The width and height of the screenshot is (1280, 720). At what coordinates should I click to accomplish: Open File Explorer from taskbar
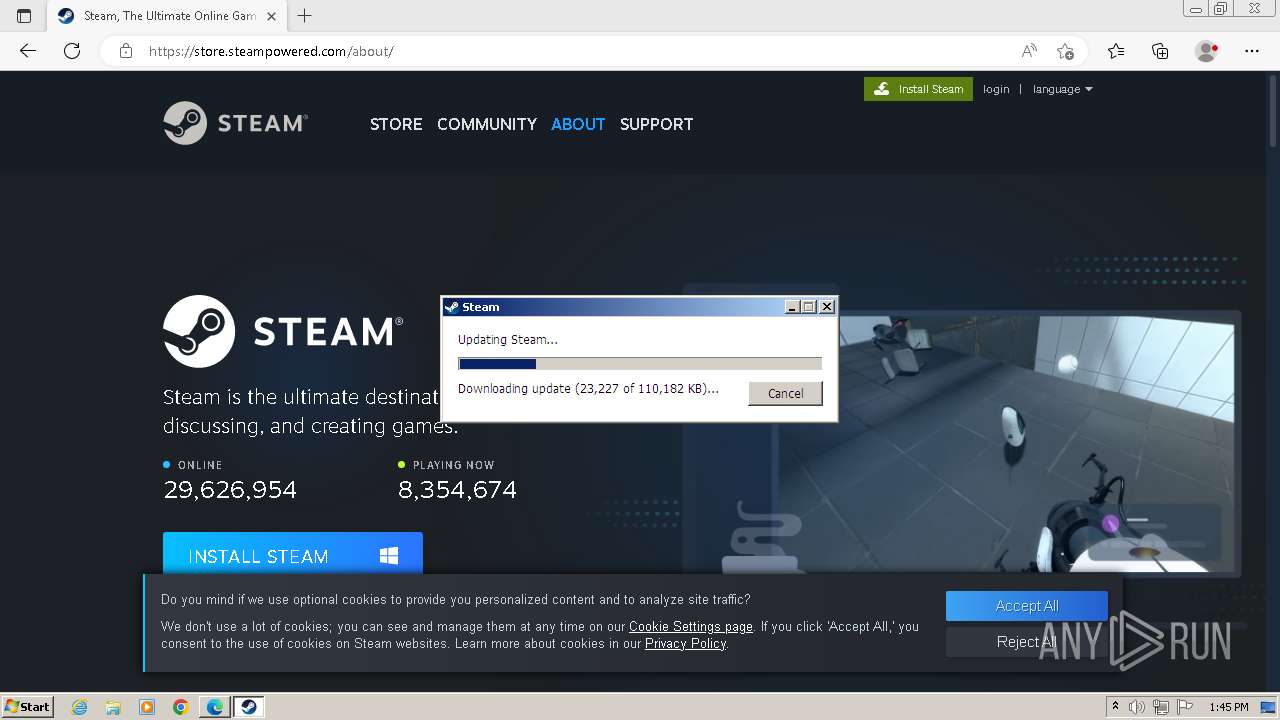[x=113, y=707]
